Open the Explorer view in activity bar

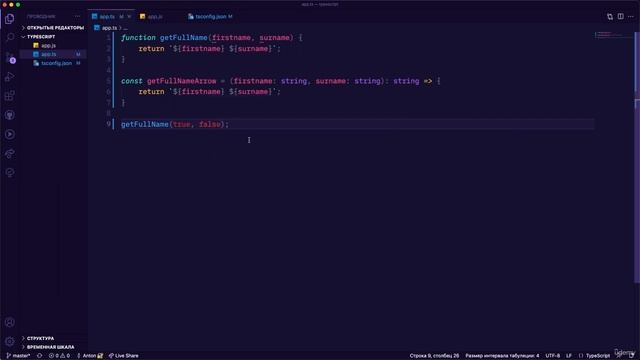[x=9, y=19]
